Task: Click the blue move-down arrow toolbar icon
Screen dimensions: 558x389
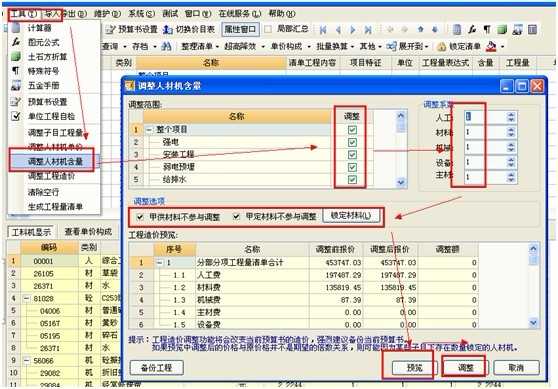Action: point(435,29)
